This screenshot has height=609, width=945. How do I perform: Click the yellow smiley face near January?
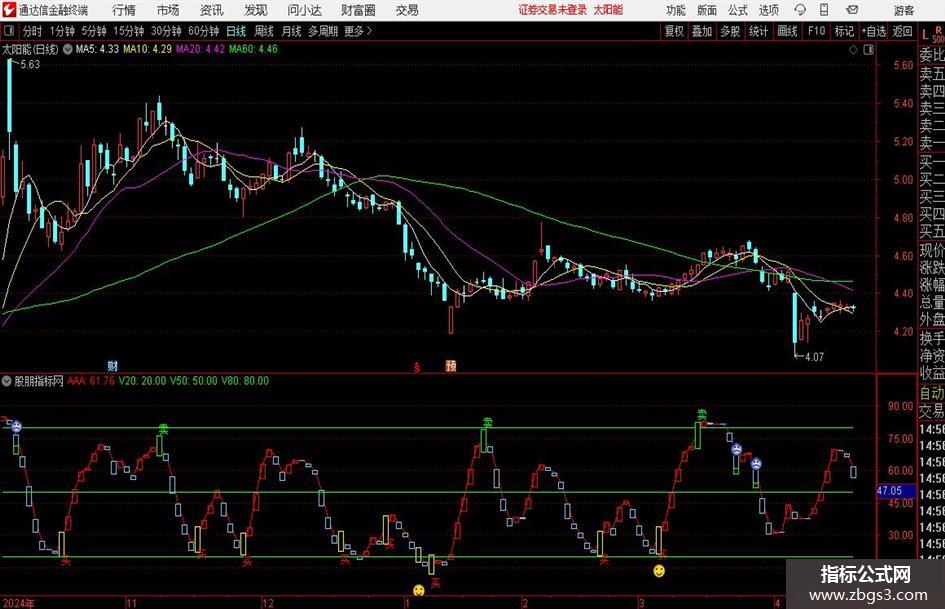coord(418,590)
